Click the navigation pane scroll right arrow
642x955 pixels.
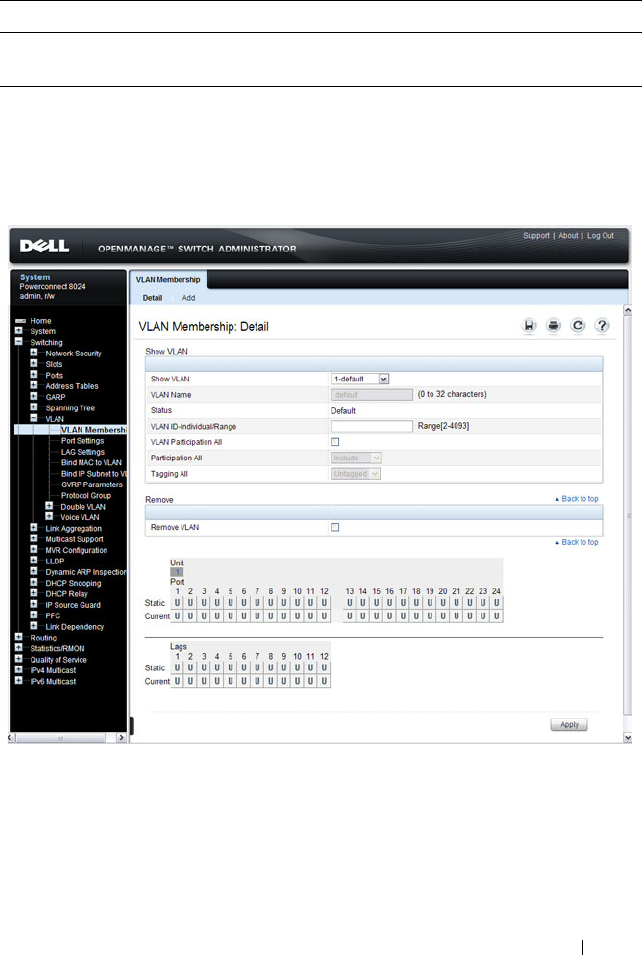[121, 738]
